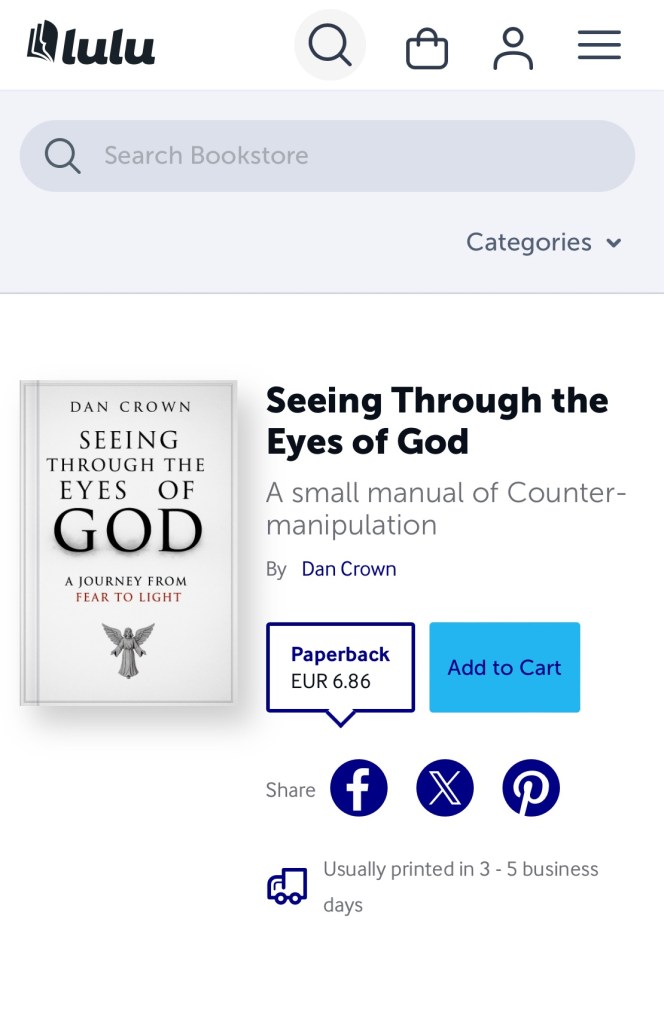Open author Dan Crown's link
Image resolution: width=664 pixels, height=1024 pixels.
(349, 569)
